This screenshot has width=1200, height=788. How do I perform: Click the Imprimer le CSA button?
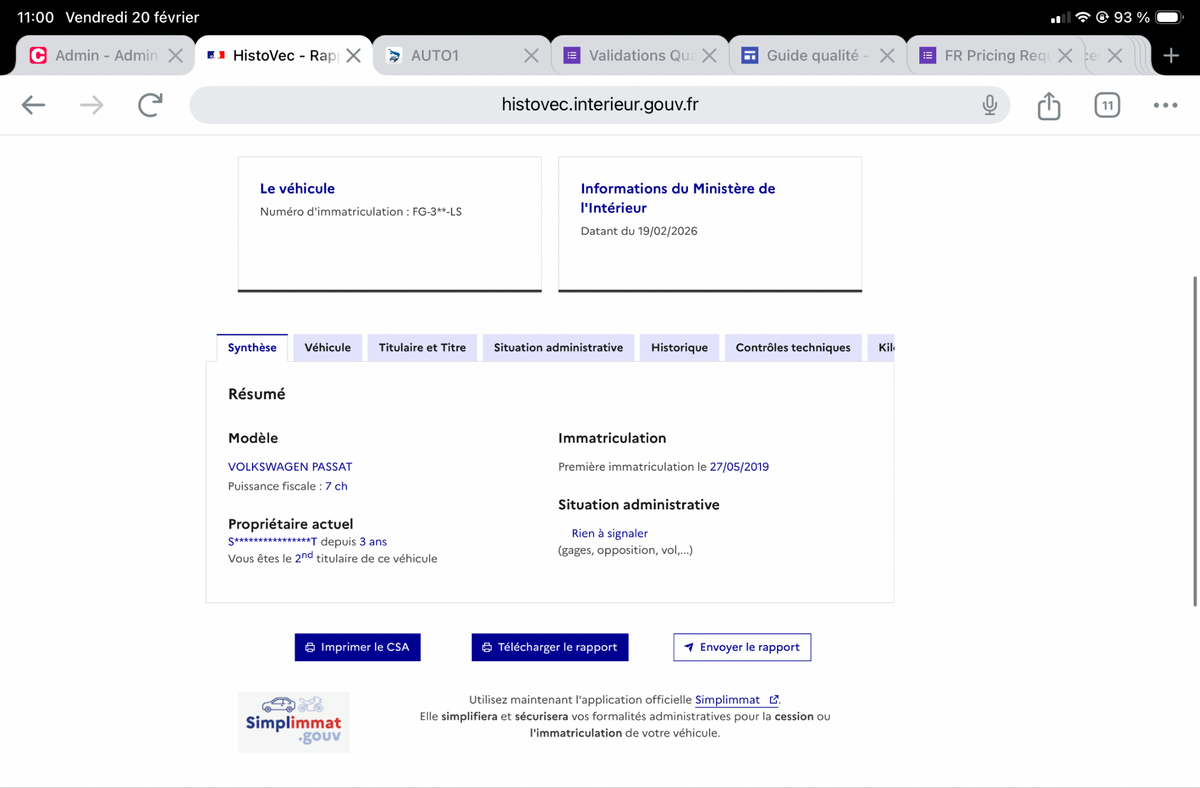[x=357, y=647]
